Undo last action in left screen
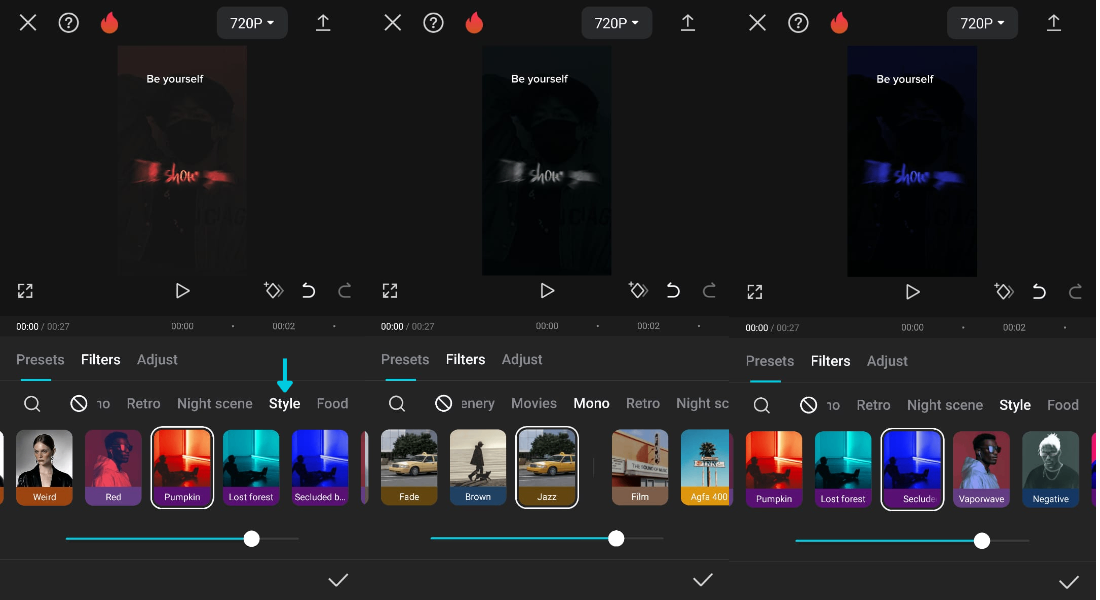The height and width of the screenshot is (600, 1100). tap(309, 291)
